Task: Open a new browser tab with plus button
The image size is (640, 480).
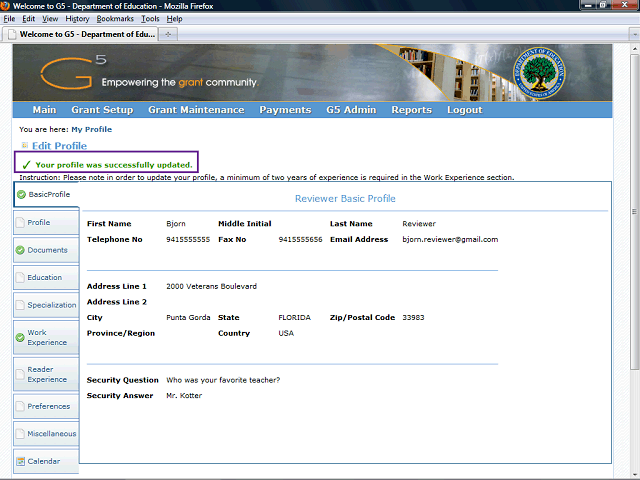Action: coord(168,34)
